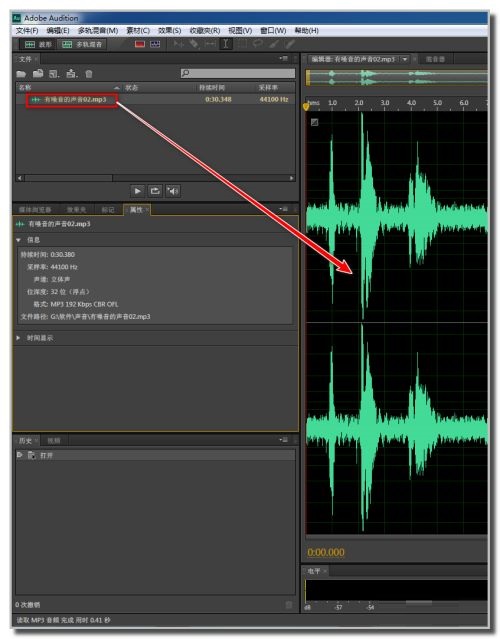Switch to the 媒体浏览器 tab
Image resolution: width=500 pixels, height=639 pixels.
click(x=35, y=210)
